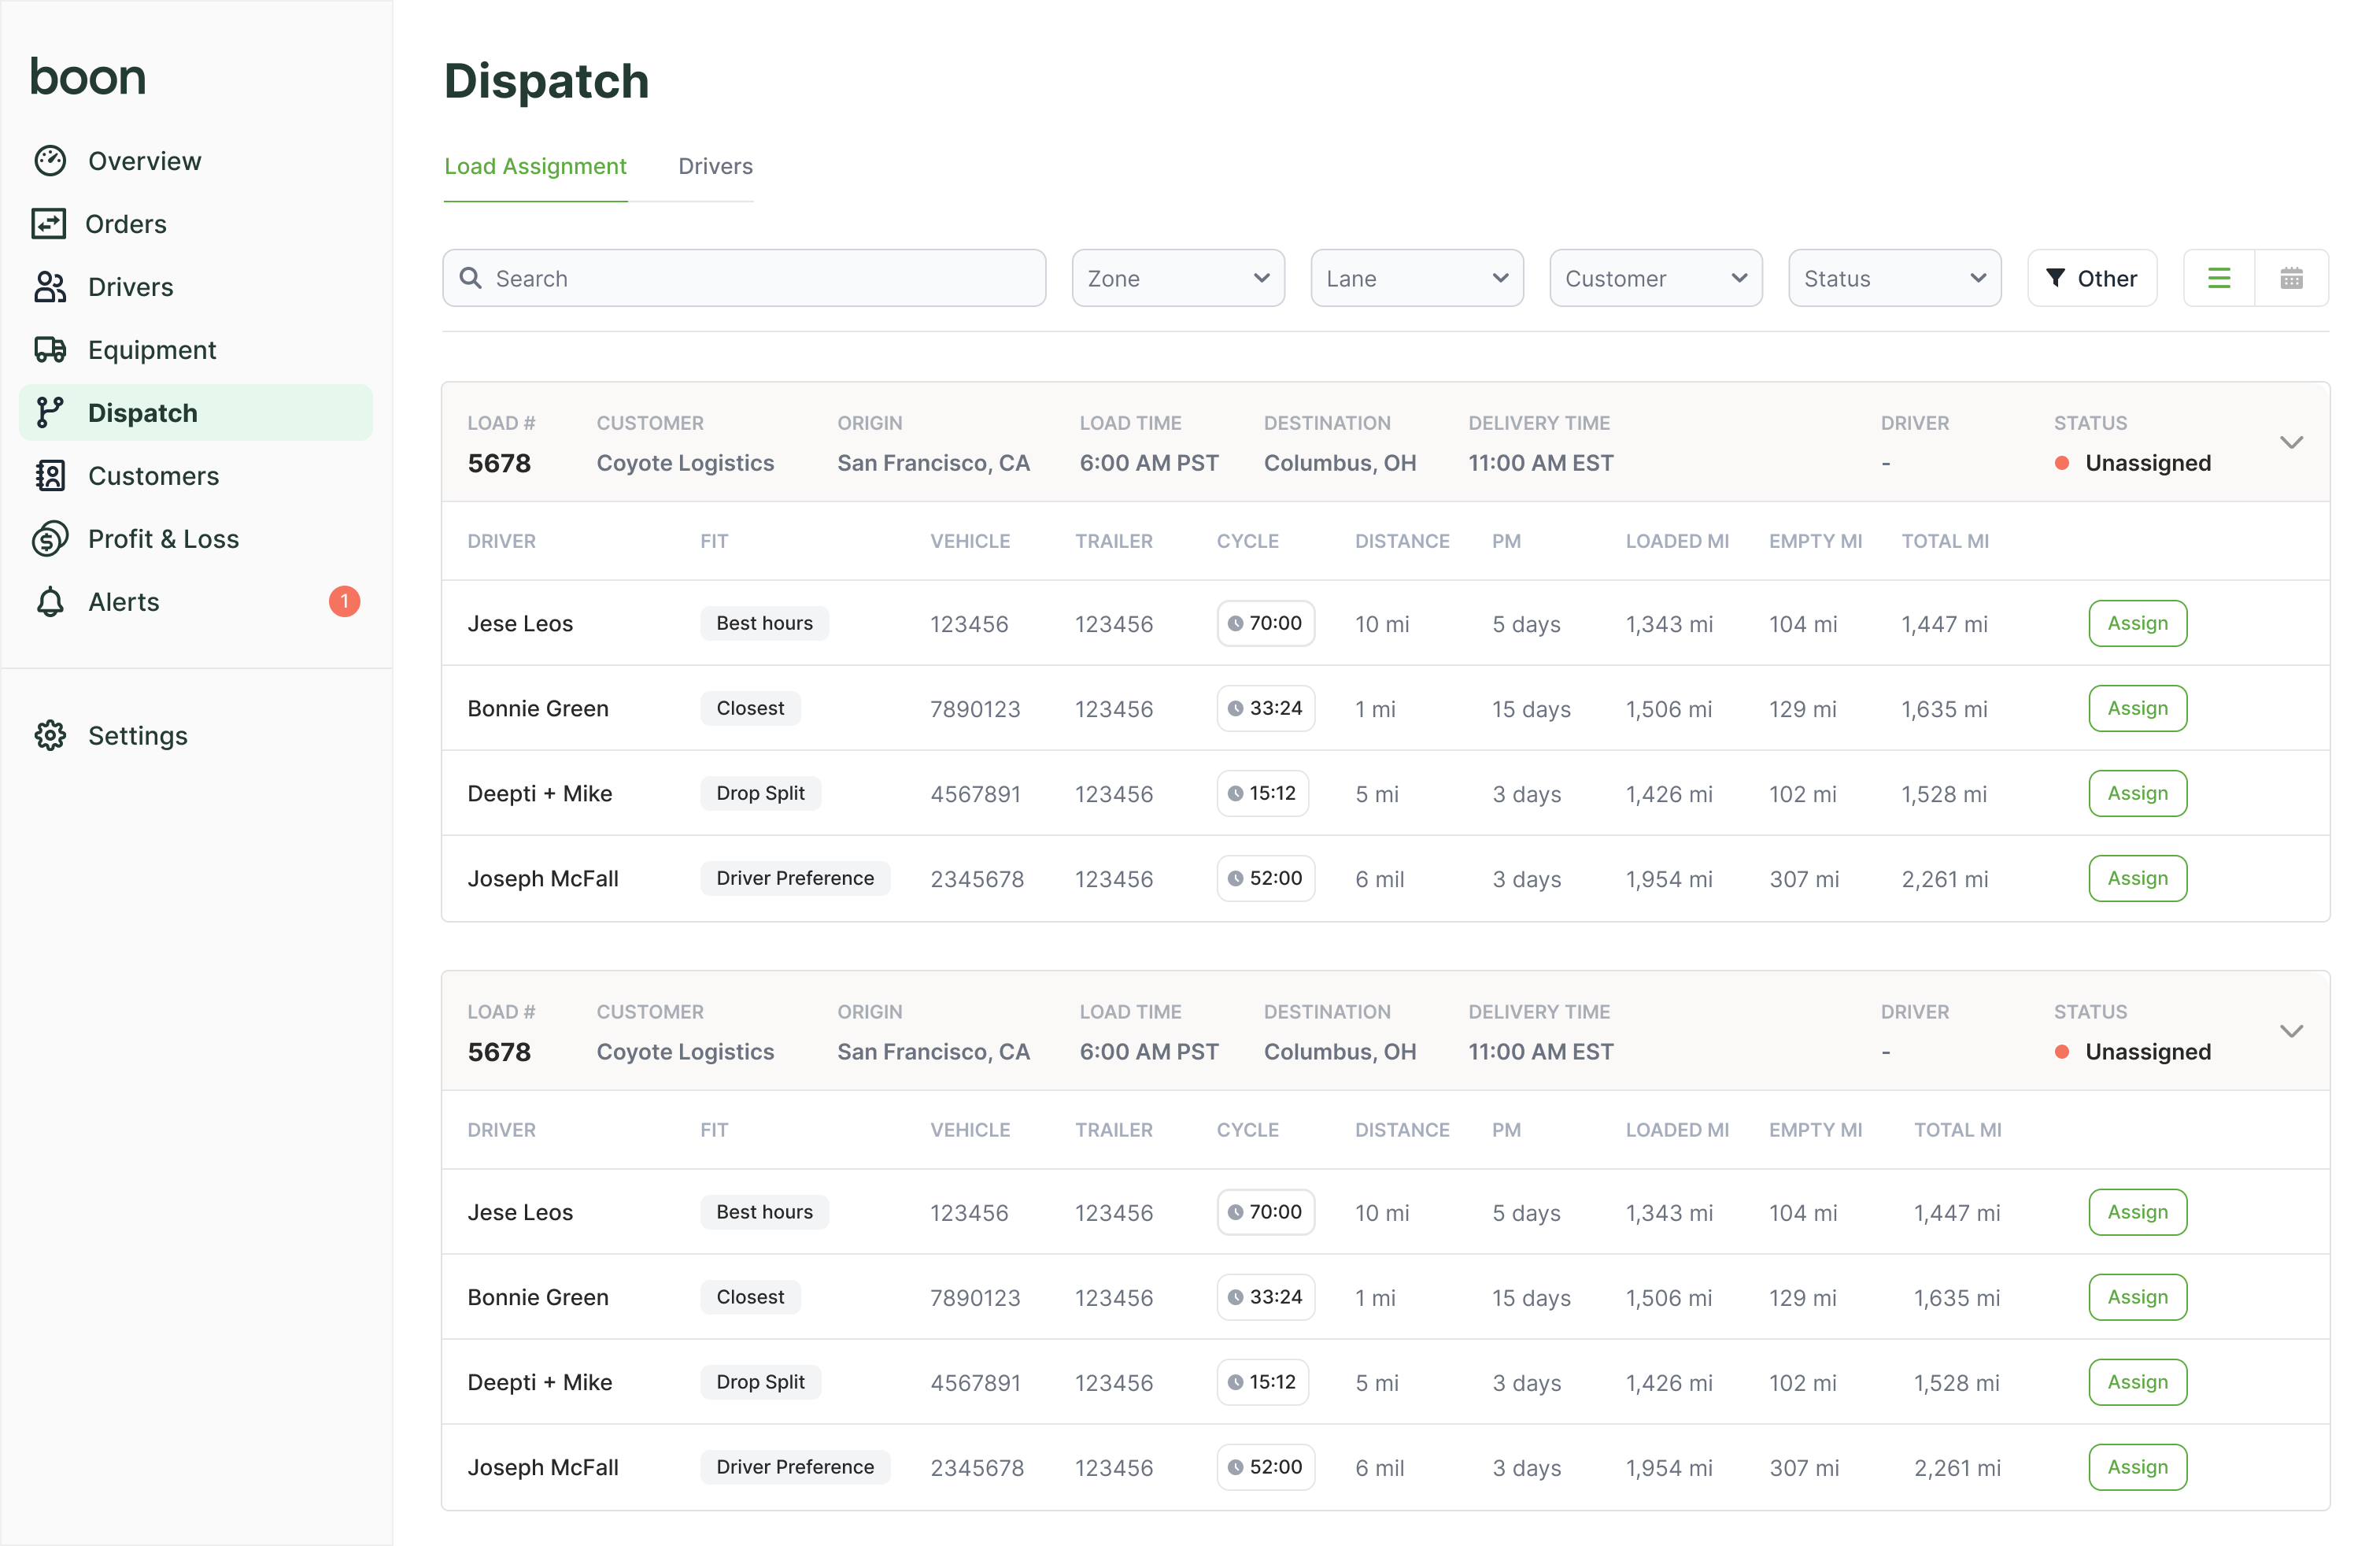Select the Load Assignment tab
The height and width of the screenshot is (1546, 2380).
tap(535, 167)
